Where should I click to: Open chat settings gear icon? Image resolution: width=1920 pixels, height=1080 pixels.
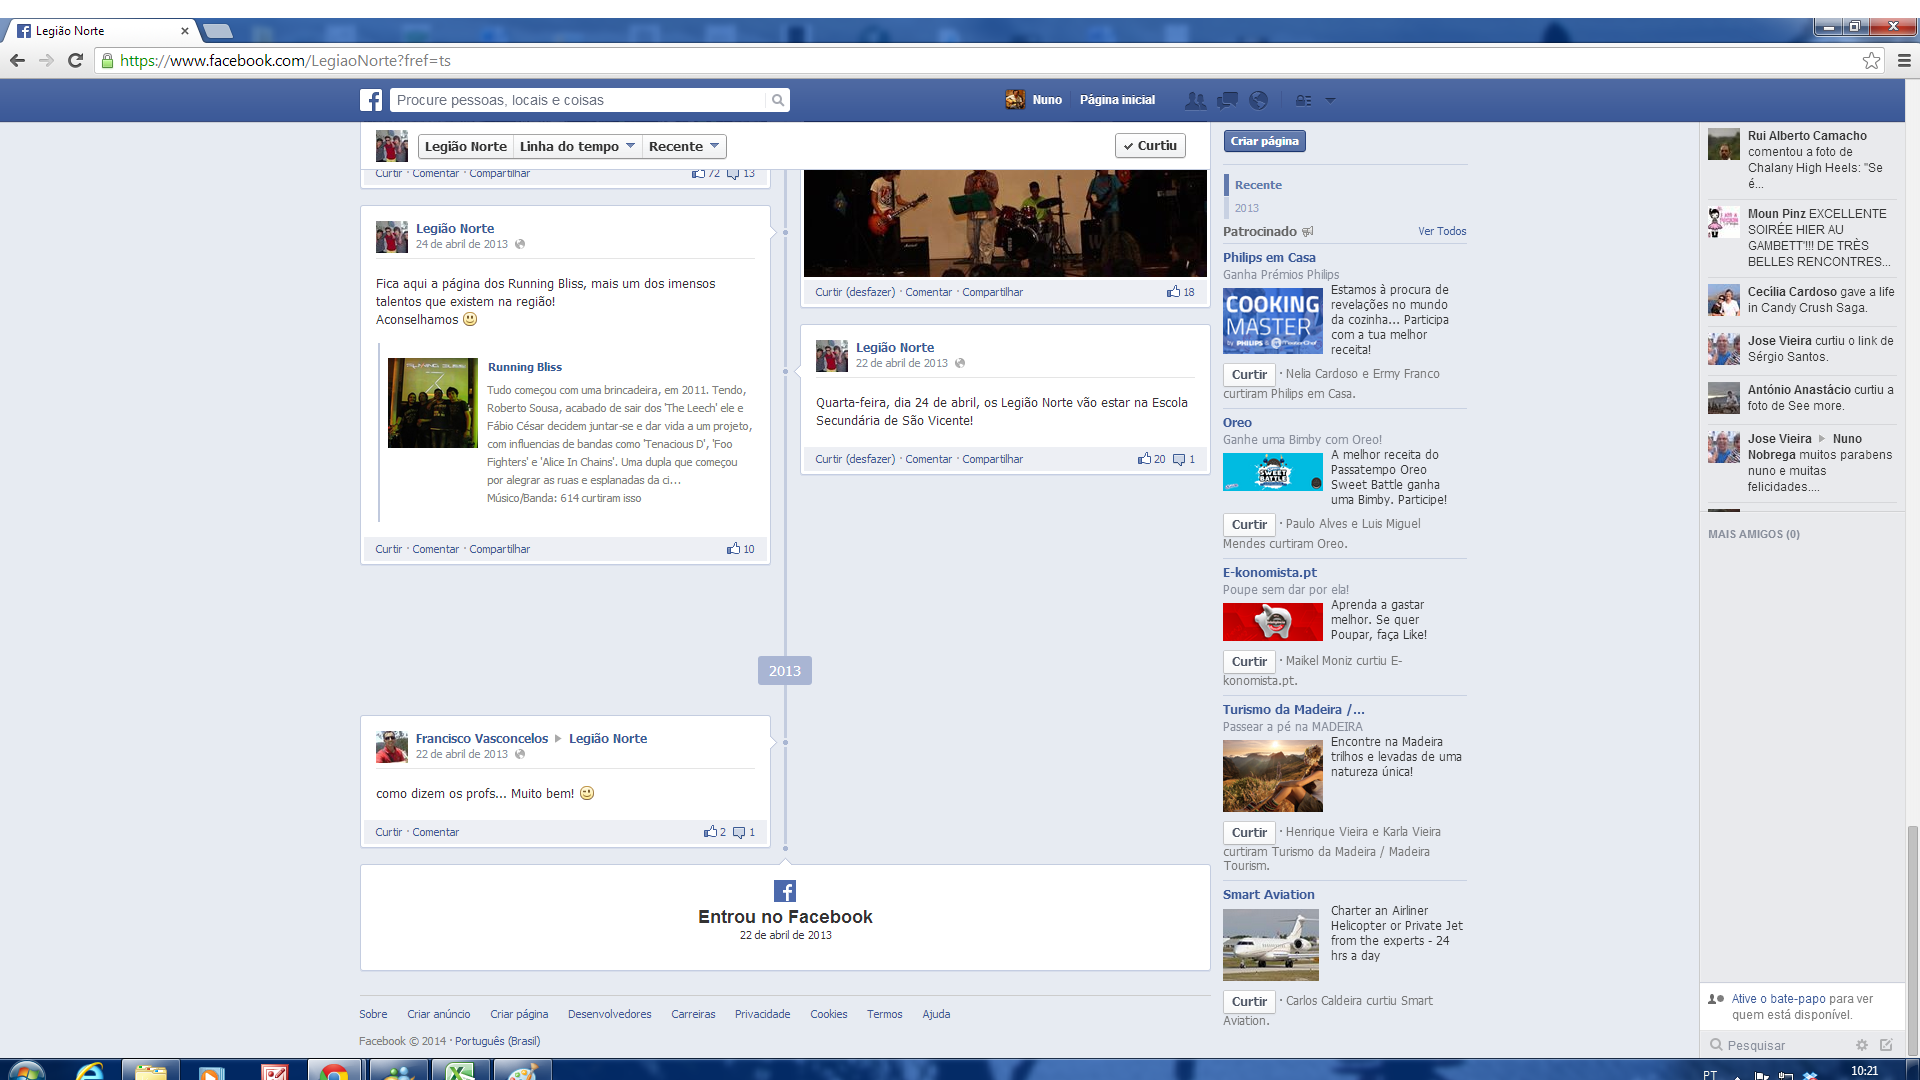[x=1862, y=1045]
